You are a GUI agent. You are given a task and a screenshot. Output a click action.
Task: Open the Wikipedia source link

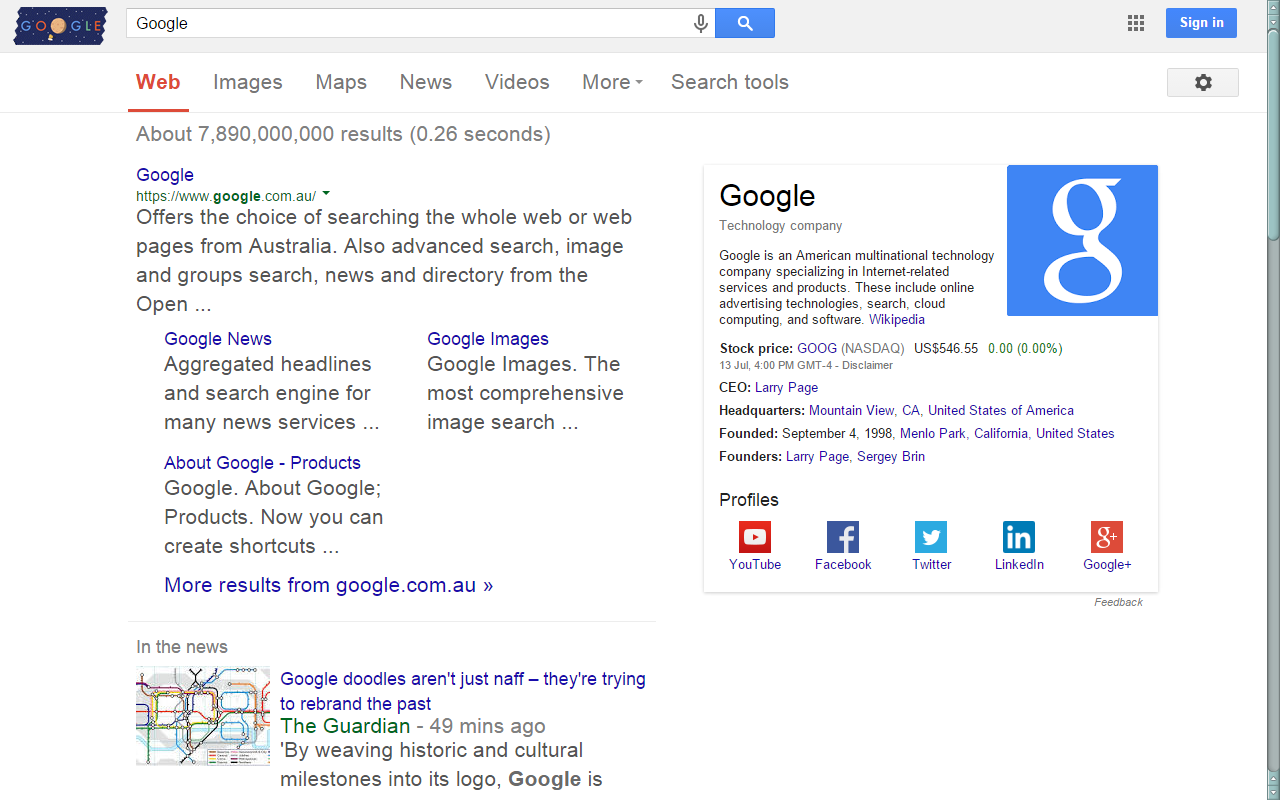897,320
